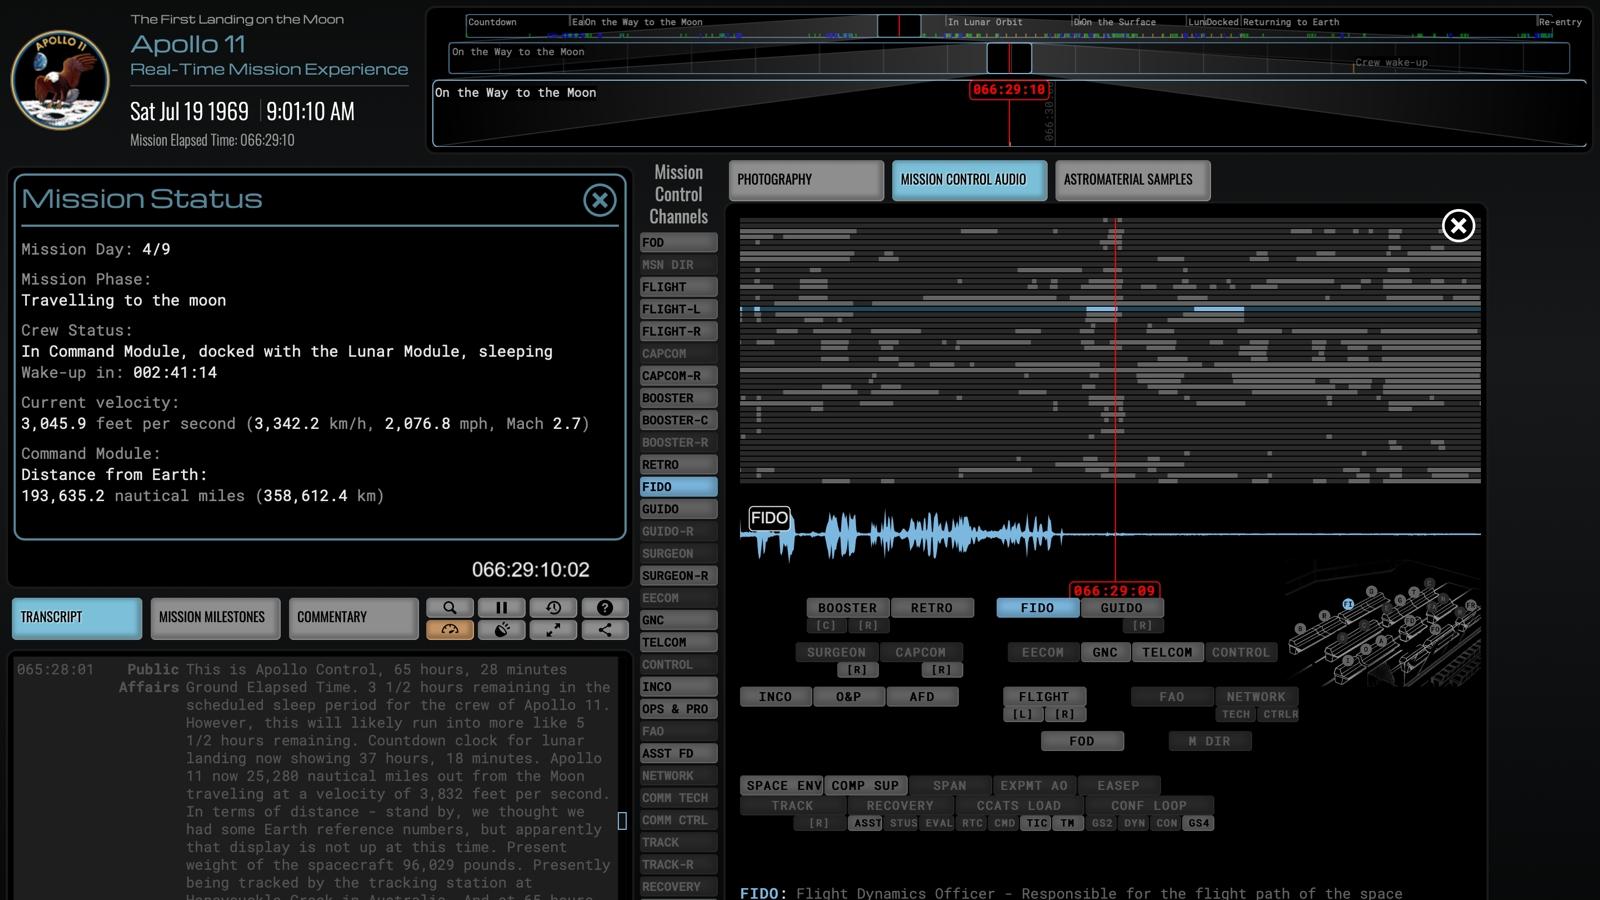Close the Mission Control Audio panel
The width and height of the screenshot is (1600, 900).
click(1458, 226)
